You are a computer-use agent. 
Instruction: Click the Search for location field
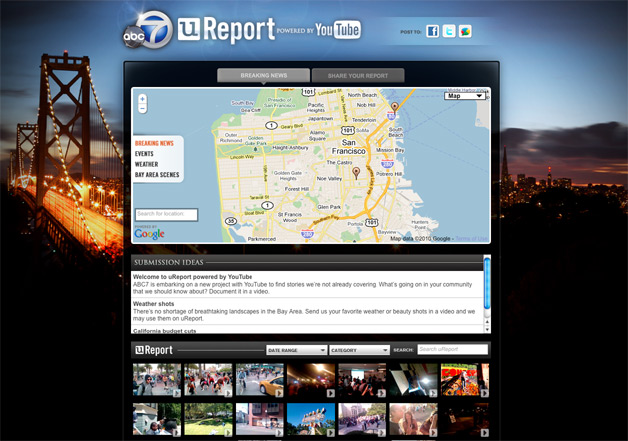coord(166,214)
